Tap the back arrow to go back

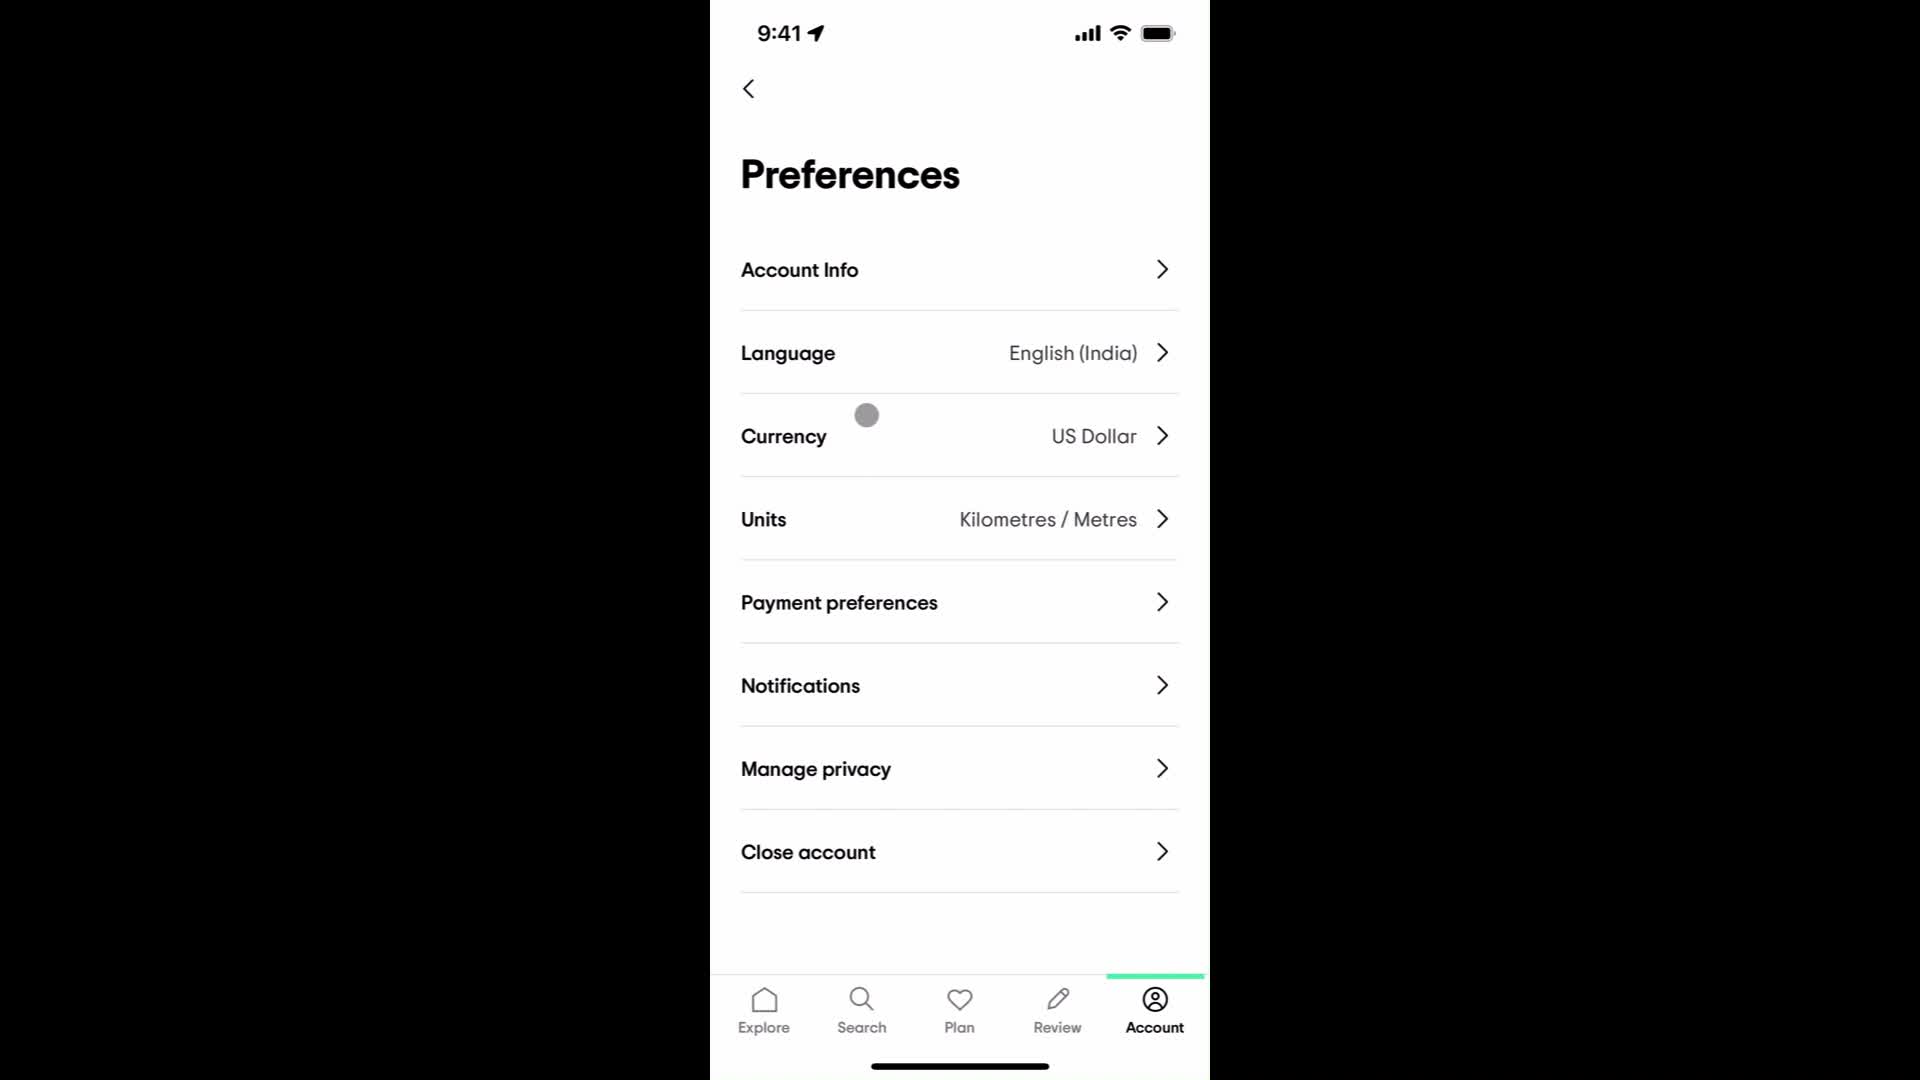pyautogui.click(x=749, y=88)
